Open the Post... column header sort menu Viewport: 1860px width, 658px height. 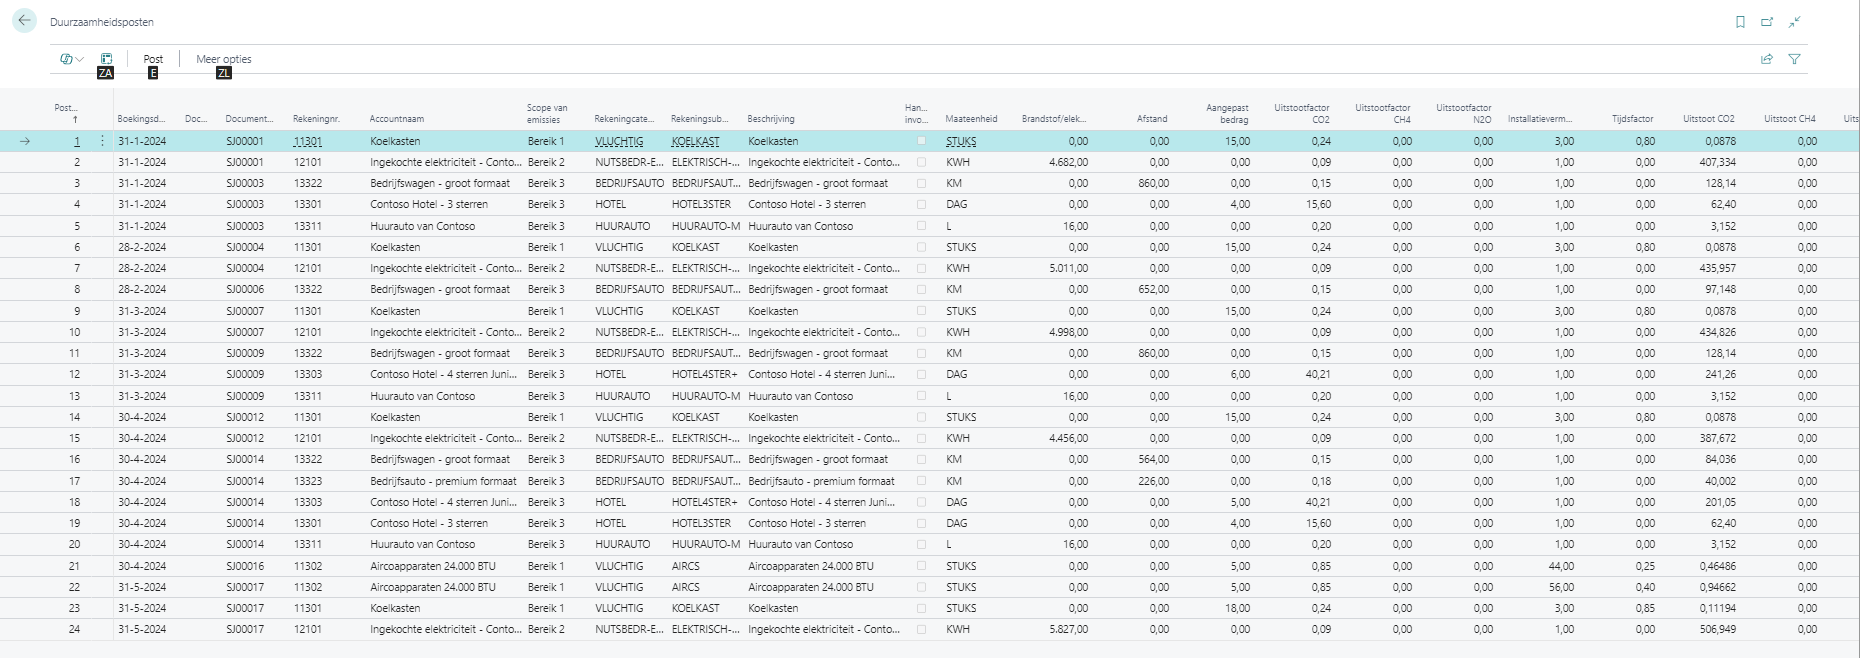(x=66, y=113)
